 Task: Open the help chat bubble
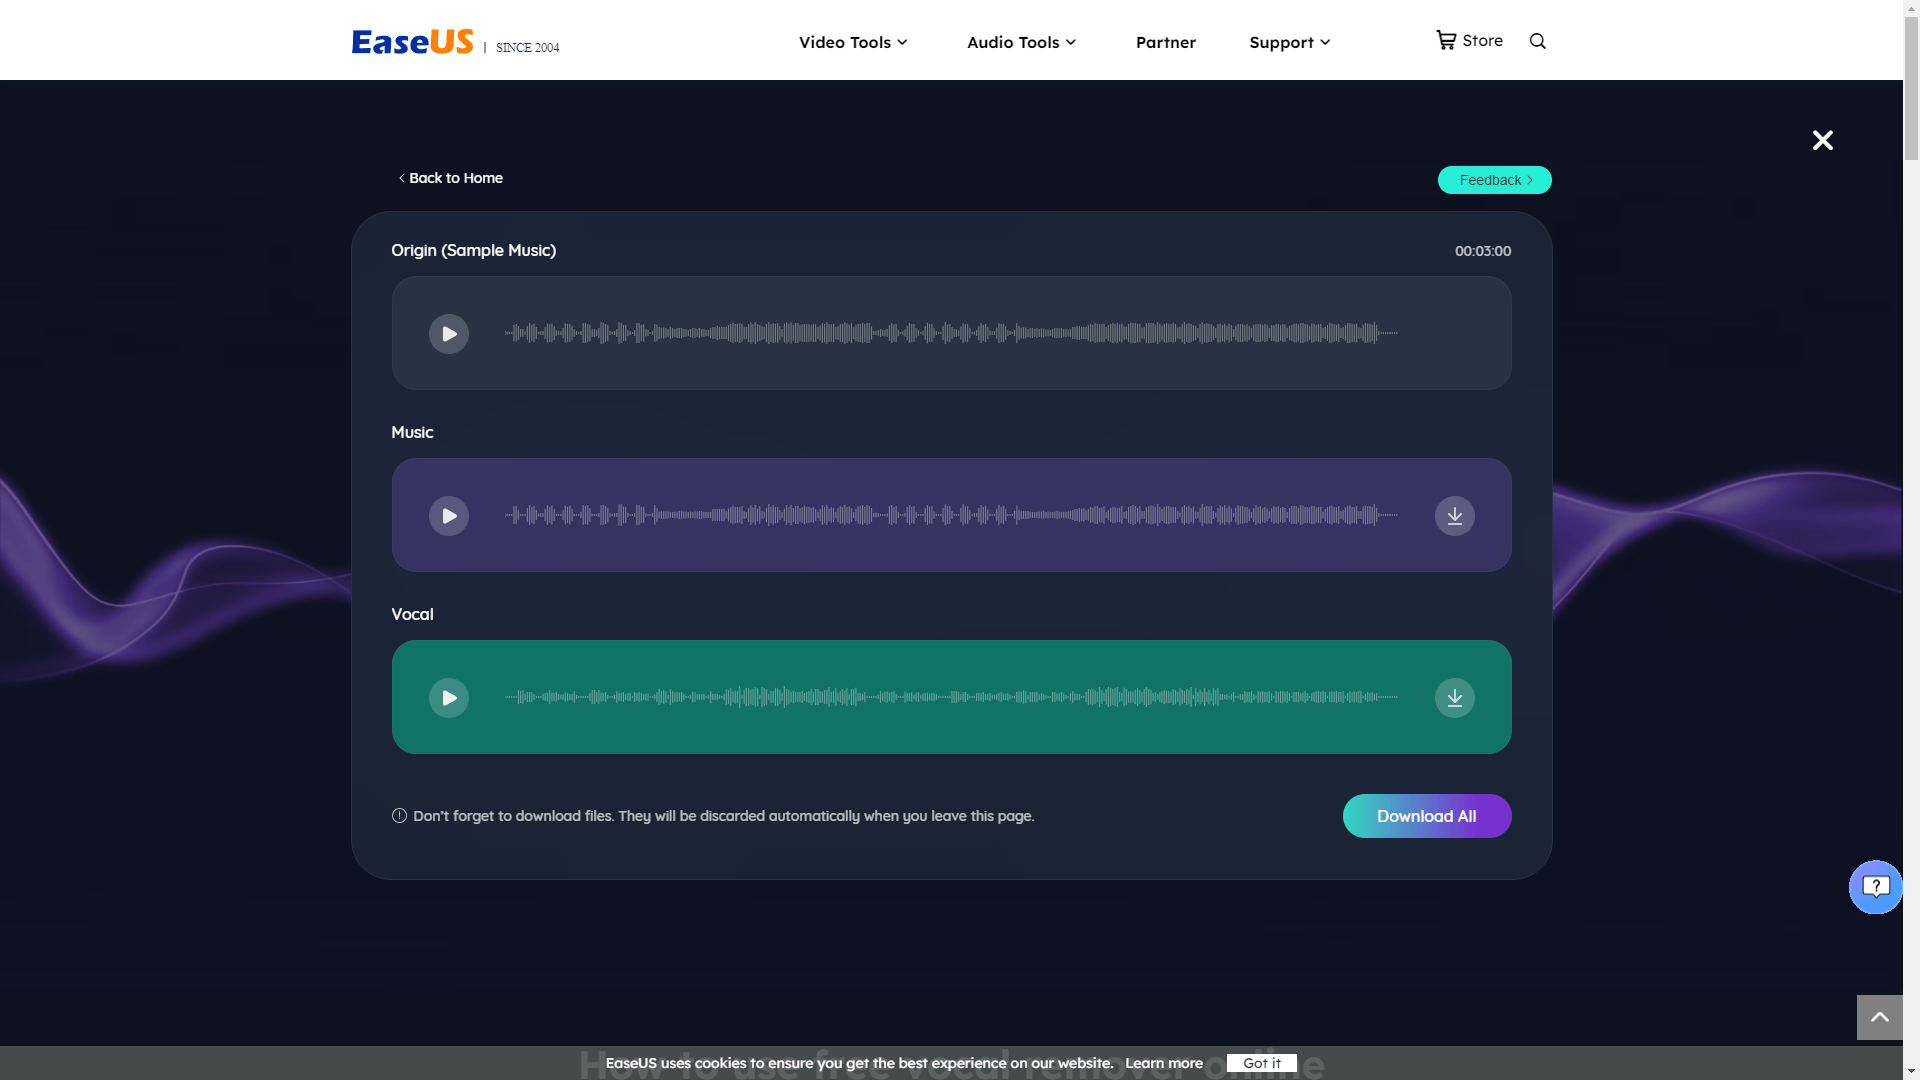tap(1876, 887)
